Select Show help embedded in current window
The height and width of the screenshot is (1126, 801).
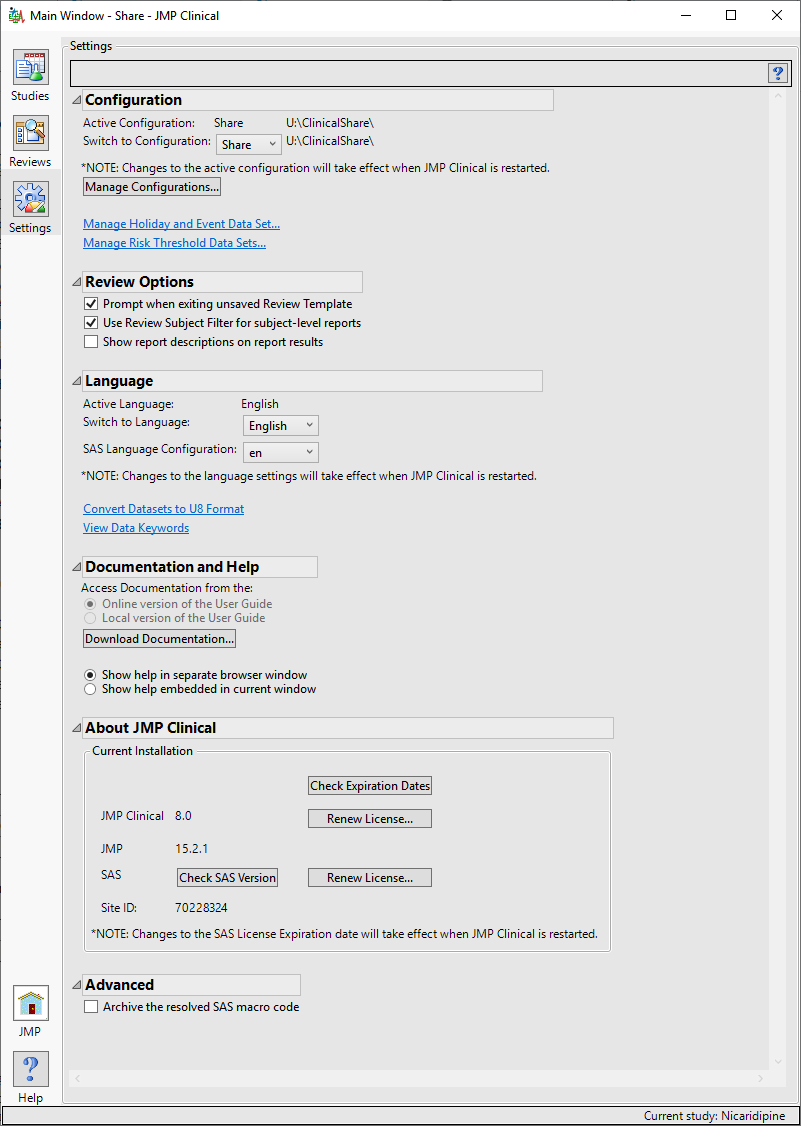[x=90, y=689]
